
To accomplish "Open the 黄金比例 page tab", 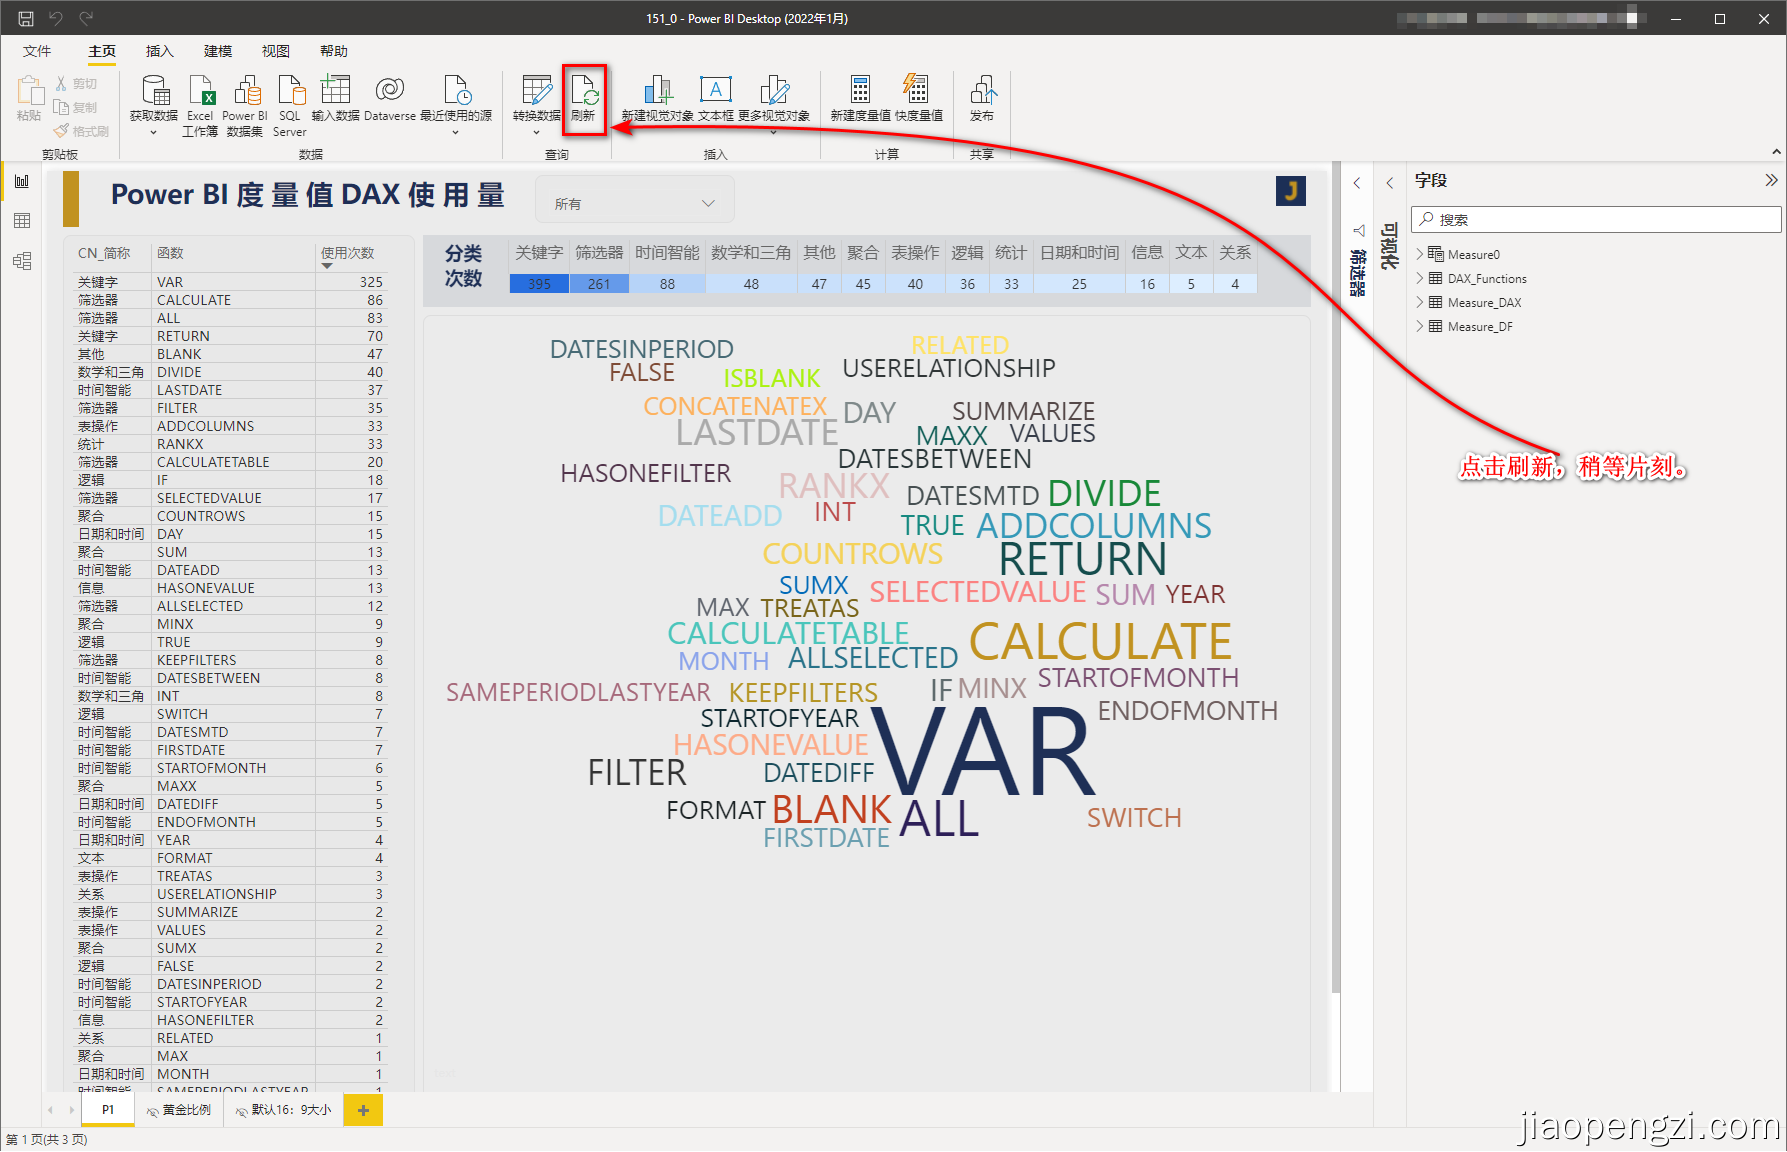I will 179,1110.
